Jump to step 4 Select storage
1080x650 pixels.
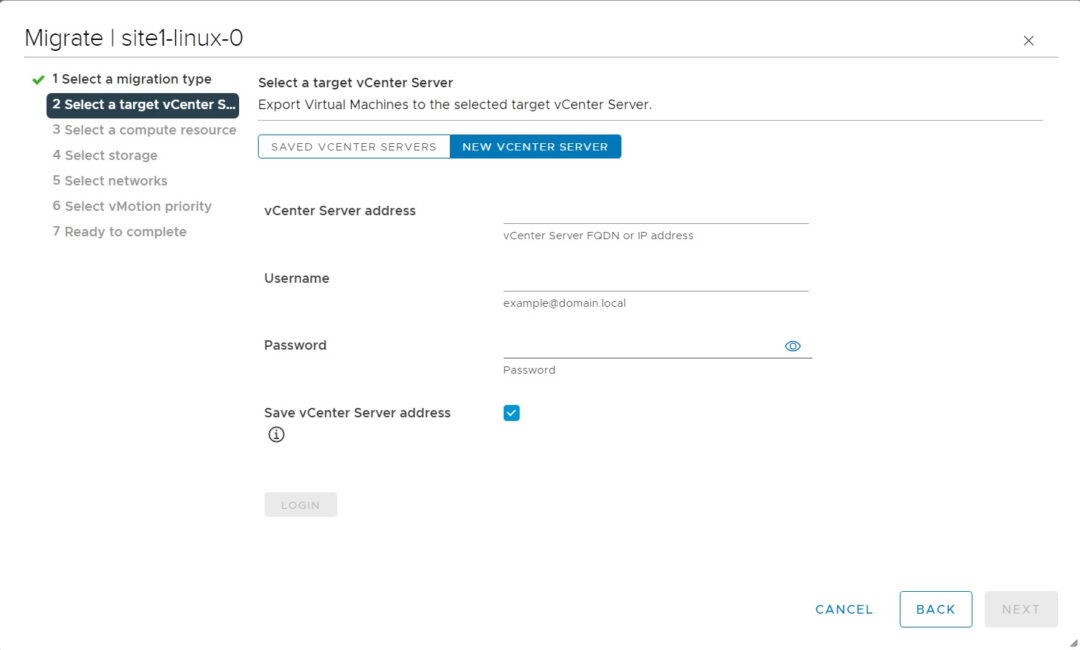(x=105, y=155)
